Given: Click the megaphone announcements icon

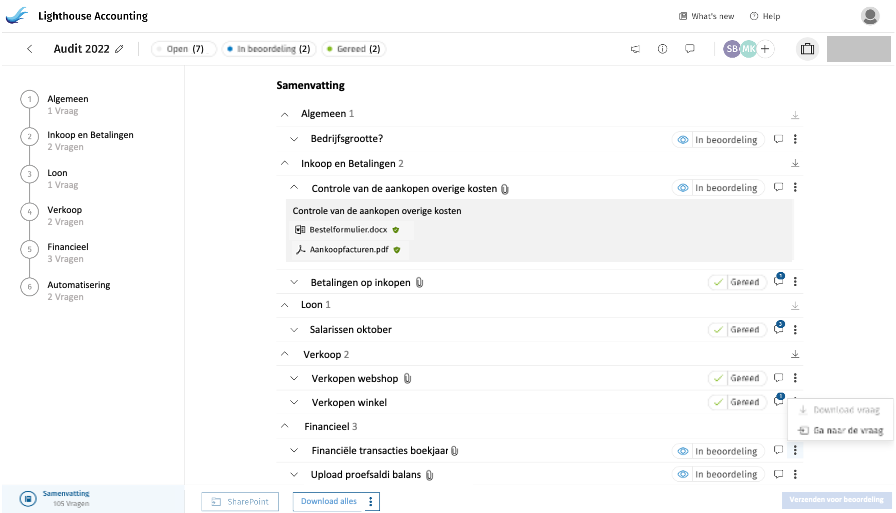Looking at the screenshot, I should pos(635,49).
